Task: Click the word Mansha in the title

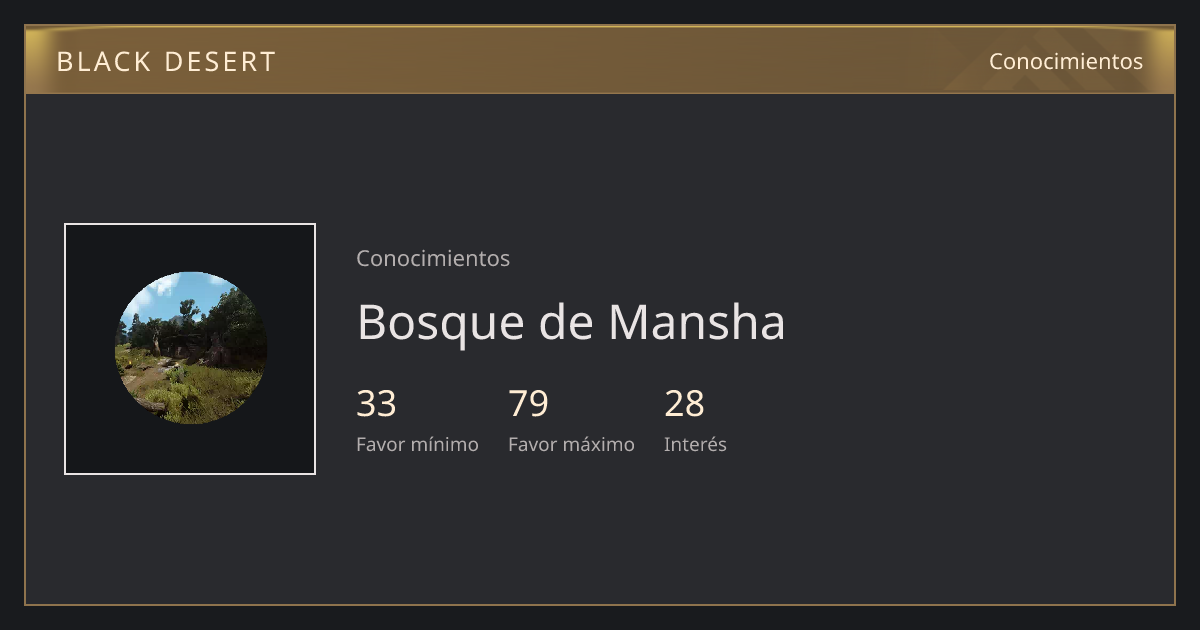Action: click(x=697, y=322)
